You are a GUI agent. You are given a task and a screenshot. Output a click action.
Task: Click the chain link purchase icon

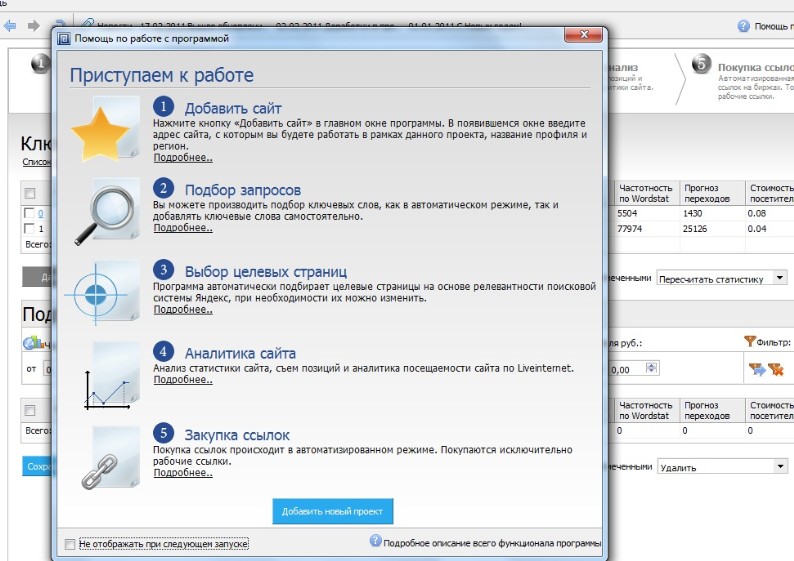pos(99,472)
